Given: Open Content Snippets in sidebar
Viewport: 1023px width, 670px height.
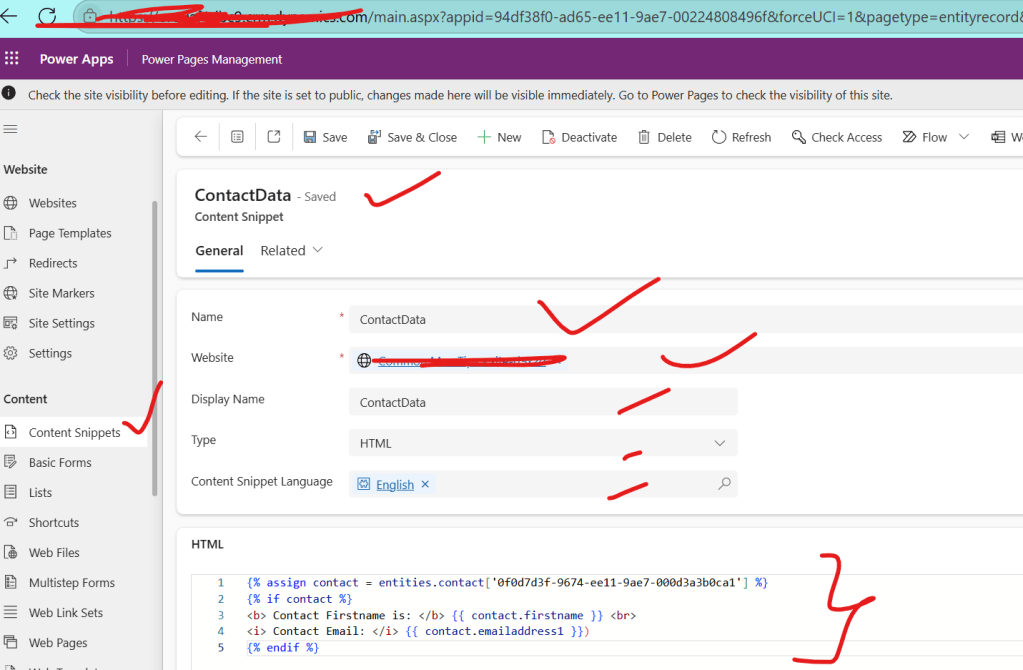Looking at the screenshot, I should [x=74, y=433].
